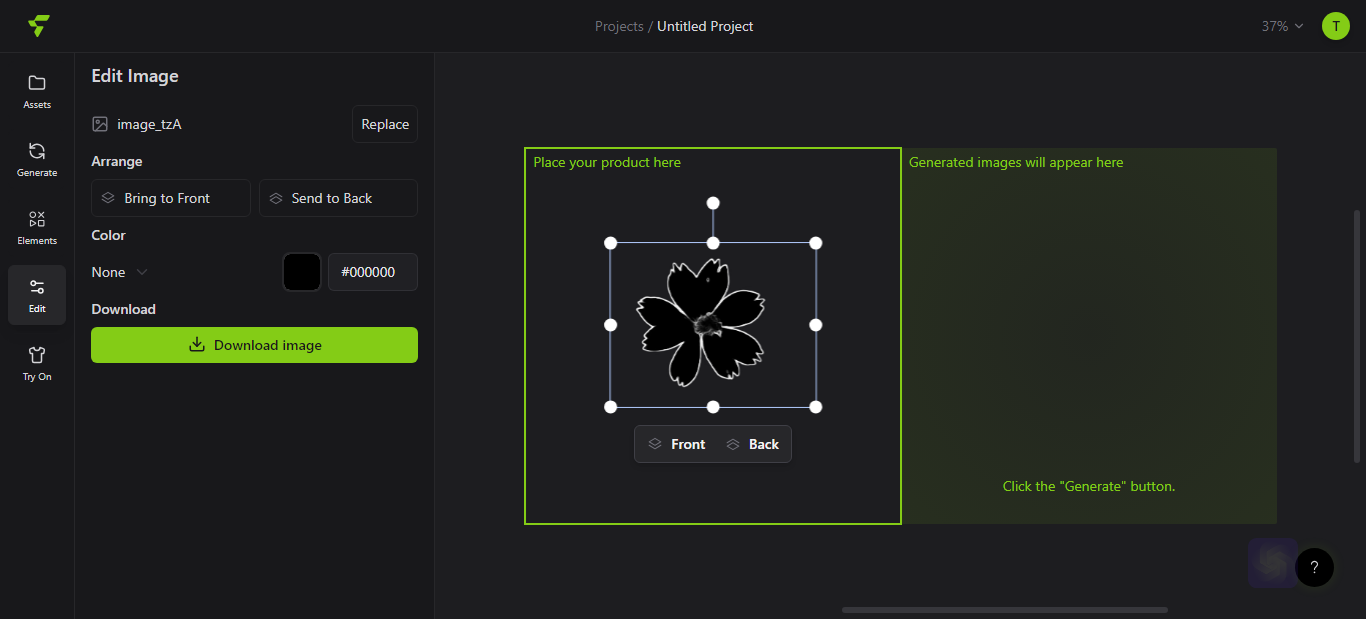
Task: Click the Replace button for image_tzA
Action: pos(385,124)
